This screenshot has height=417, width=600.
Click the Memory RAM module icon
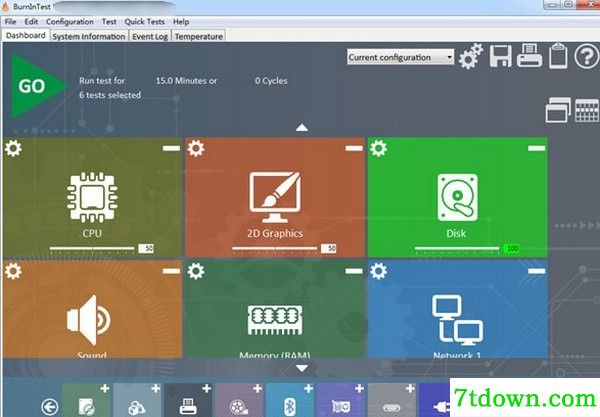click(x=275, y=320)
